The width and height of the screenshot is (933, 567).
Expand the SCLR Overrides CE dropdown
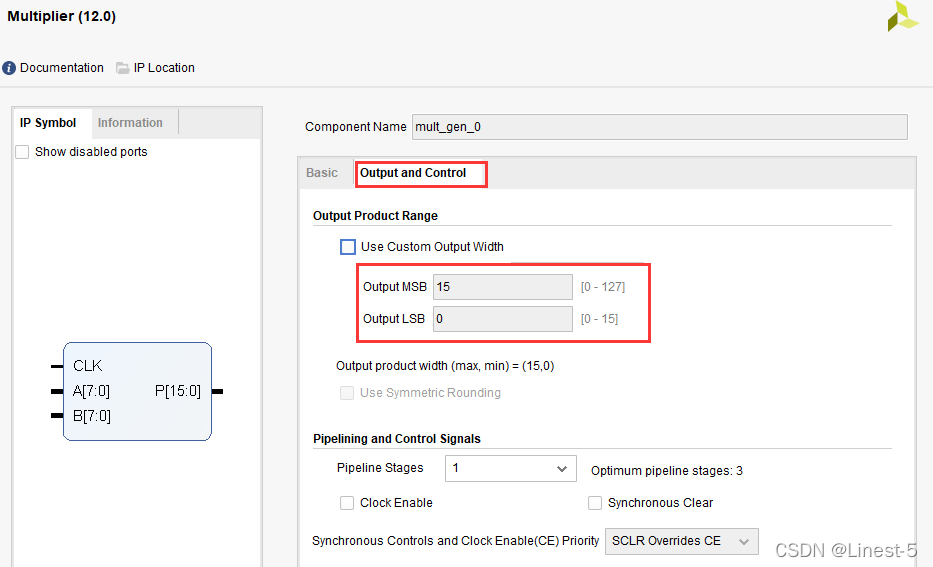tap(681, 541)
